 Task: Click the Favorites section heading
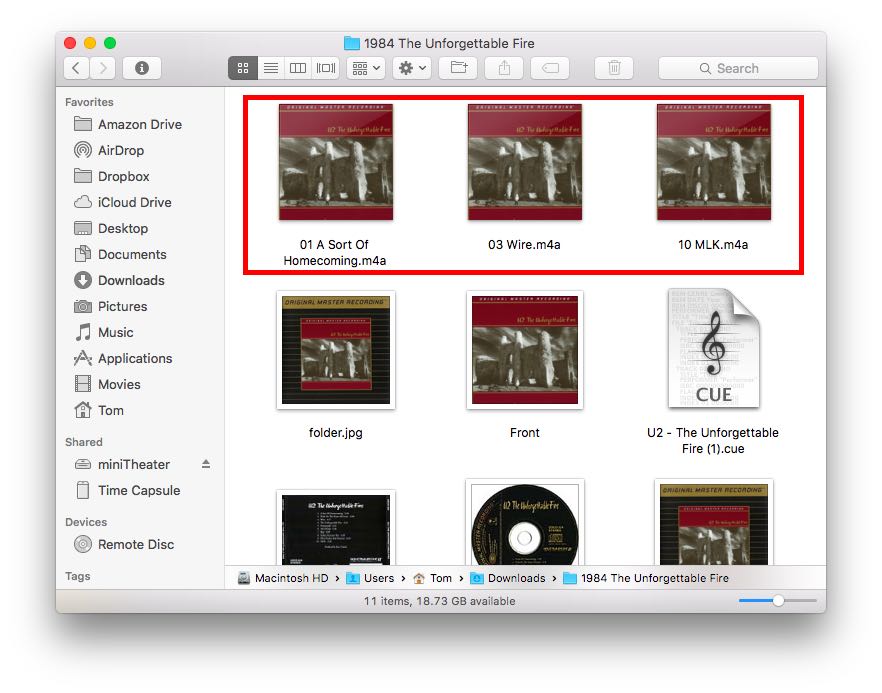point(89,102)
